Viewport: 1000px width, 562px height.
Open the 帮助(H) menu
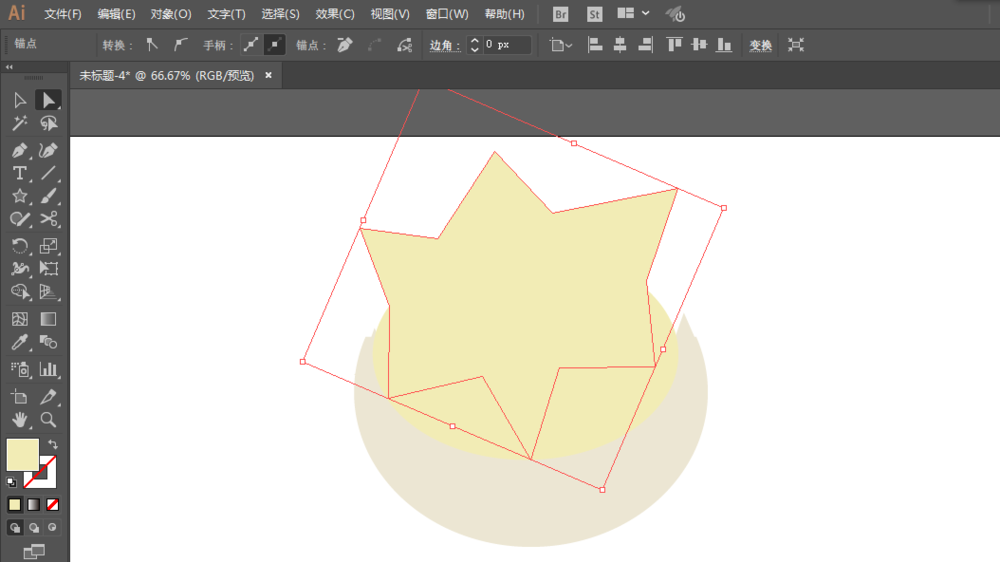click(x=504, y=14)
